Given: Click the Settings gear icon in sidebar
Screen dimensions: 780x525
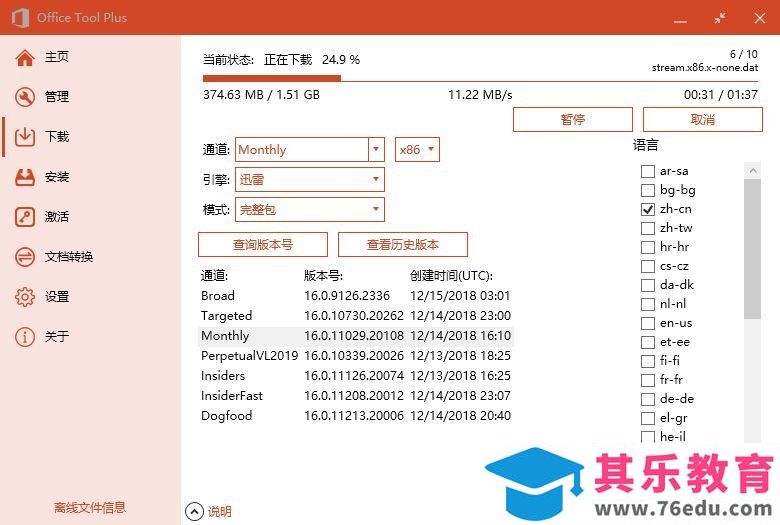Looking at the screenshot, I should click(24, 297).
